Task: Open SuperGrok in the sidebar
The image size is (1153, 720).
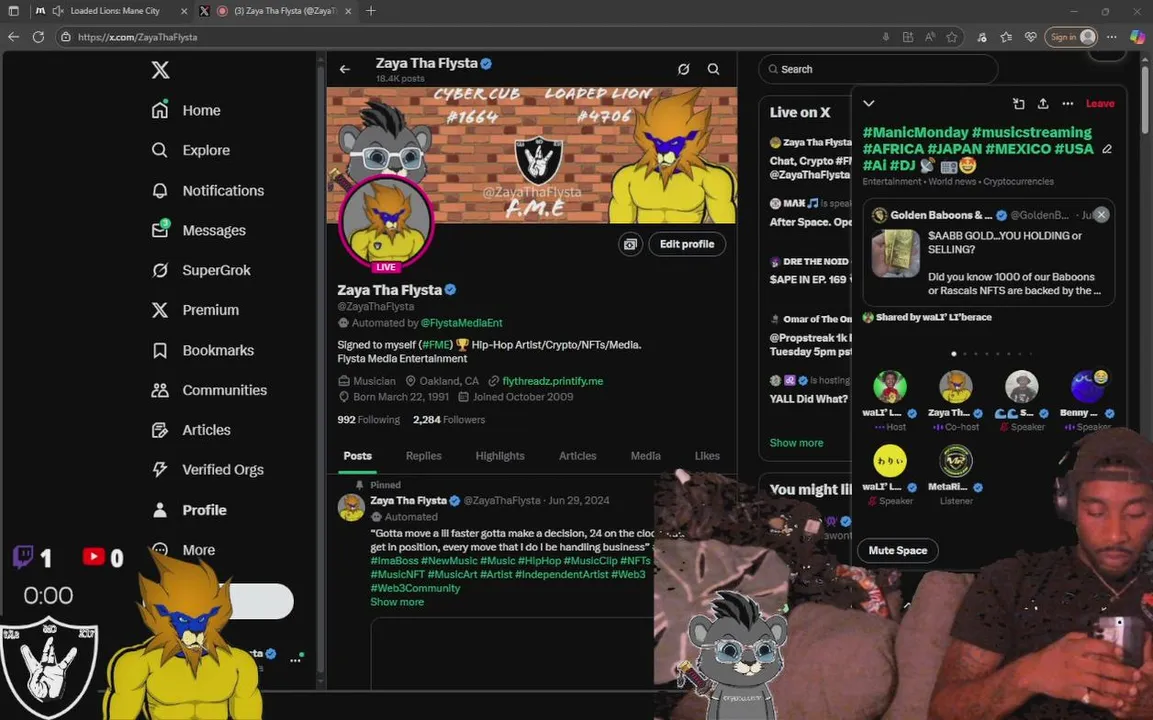Action: coord(201,270)
